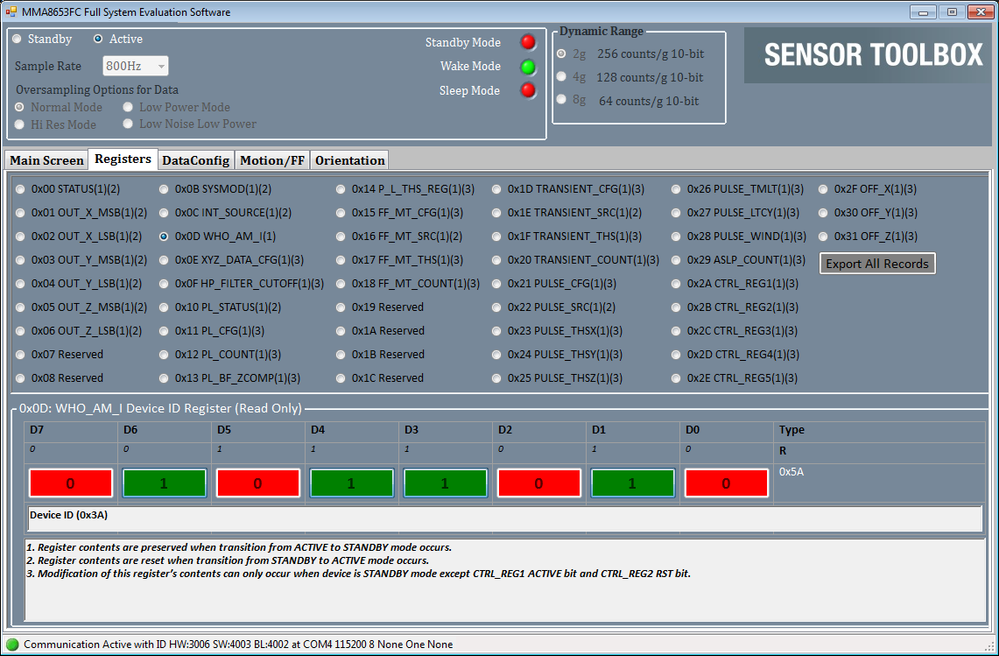Viewport: 999px width, 656px height.
Task: Toggle bit D5 red button
Action: [257, 483]
